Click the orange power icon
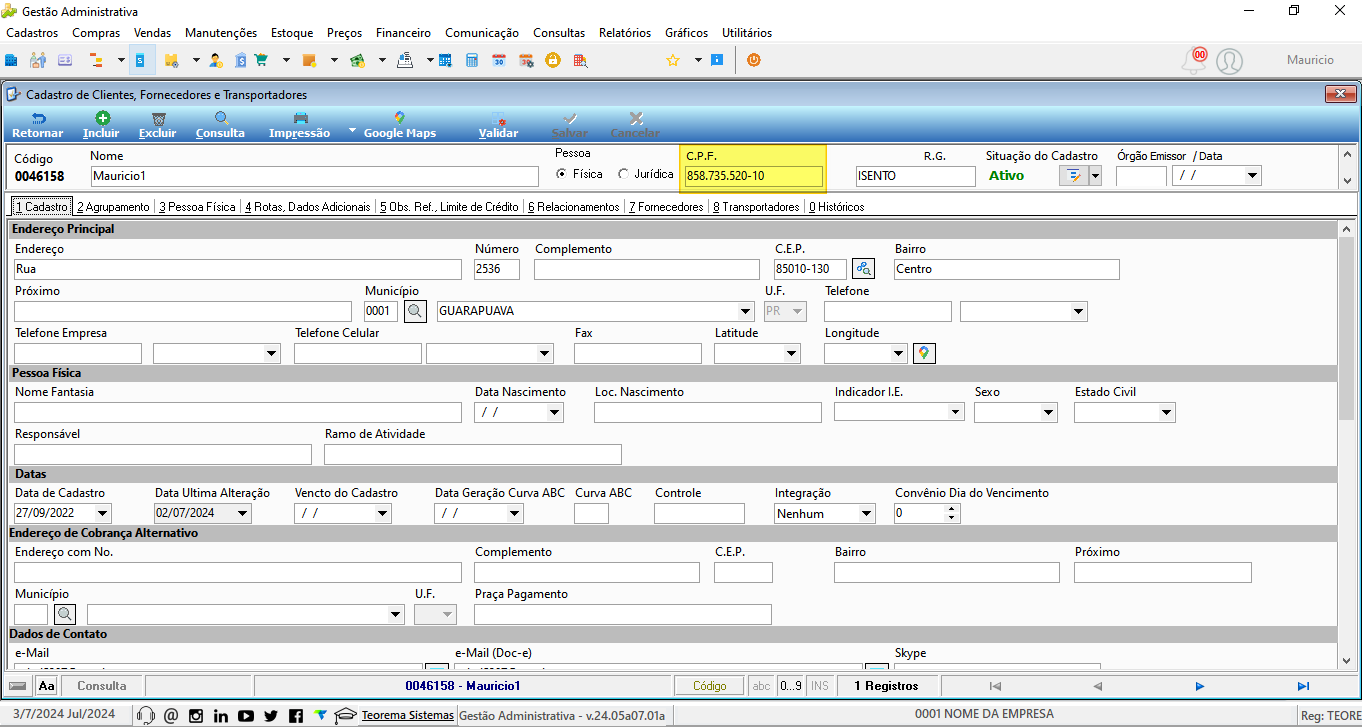The width and height of the screenshot is (1362, 727). click(x=754, y=60)
